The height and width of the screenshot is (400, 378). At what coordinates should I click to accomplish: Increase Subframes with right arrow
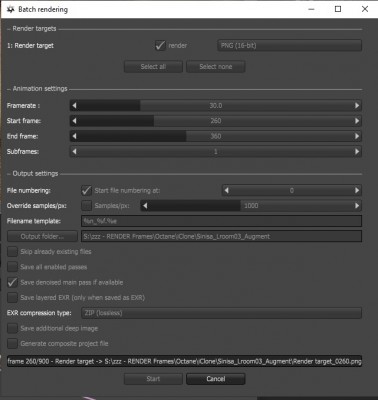357,151
